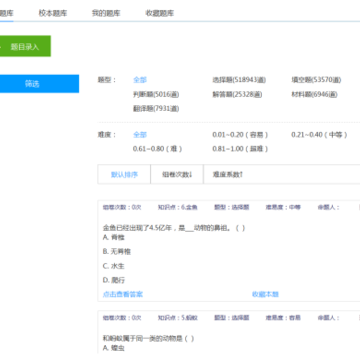Click 难易度：容易 in the second question header
360x360 pixels.
pyautogui.click(x=283, y=318)
